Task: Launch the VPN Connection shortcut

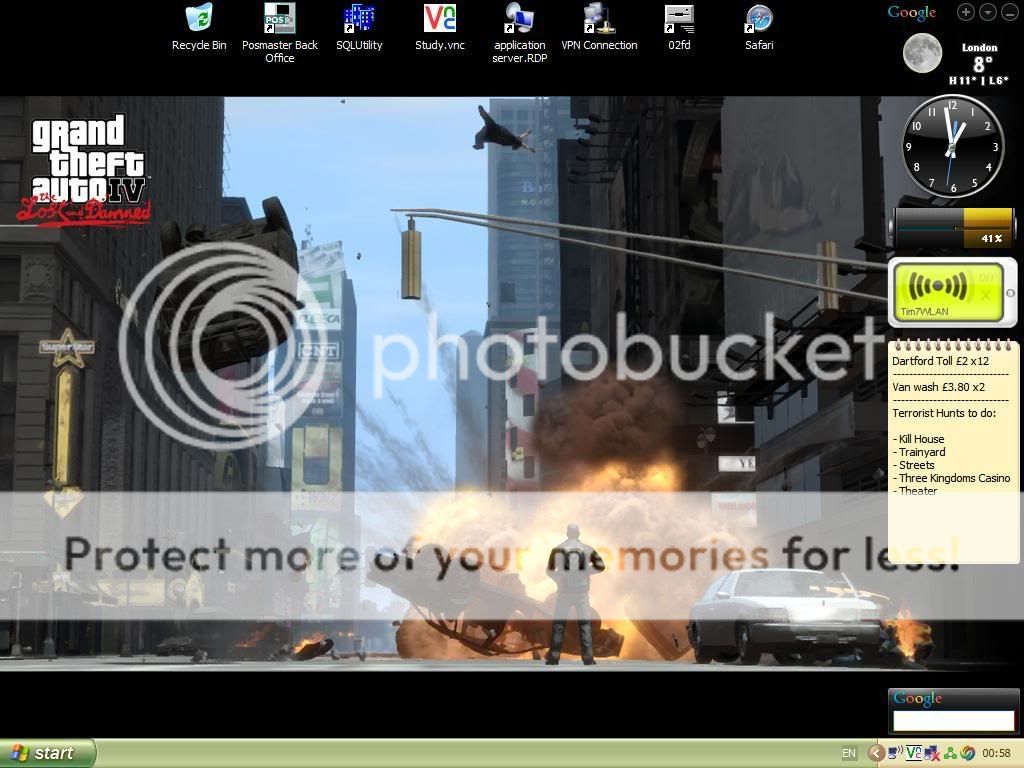Action: pos(599,18)
